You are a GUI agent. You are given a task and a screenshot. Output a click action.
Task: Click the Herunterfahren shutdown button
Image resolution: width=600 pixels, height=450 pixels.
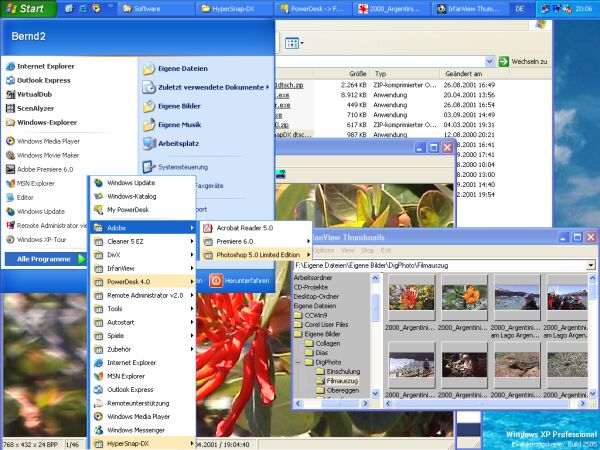tap(239, 281)
